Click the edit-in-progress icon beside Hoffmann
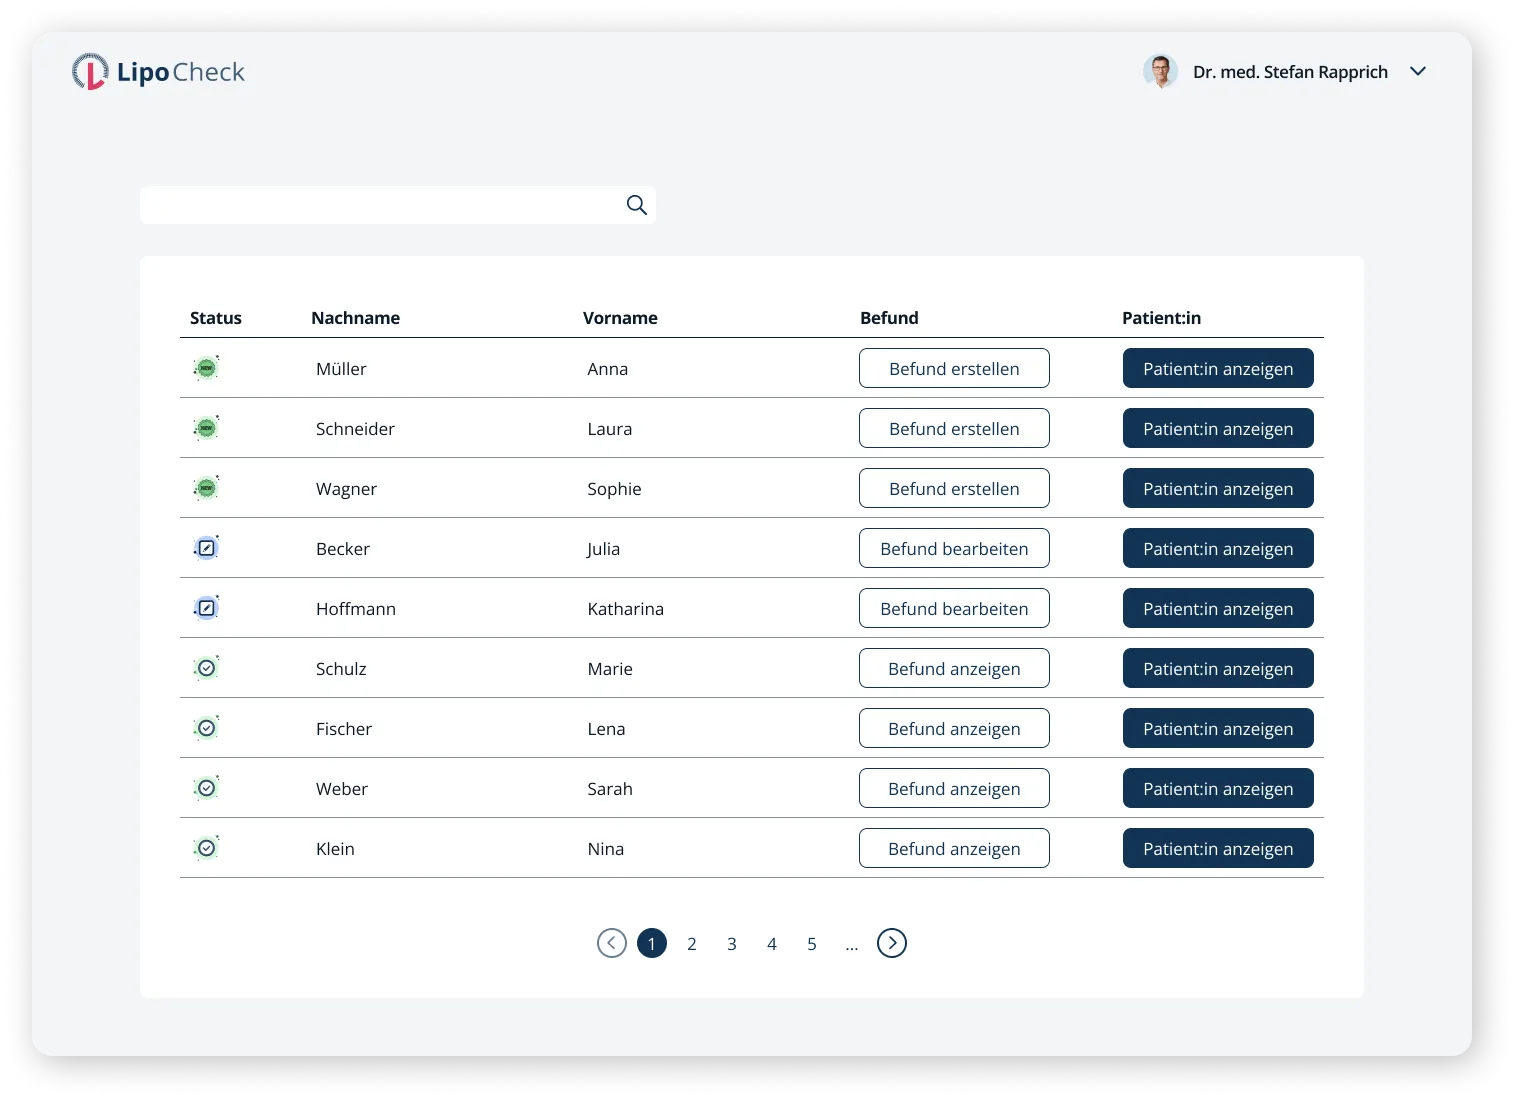 pyautogui.click(x=206, y=607)
